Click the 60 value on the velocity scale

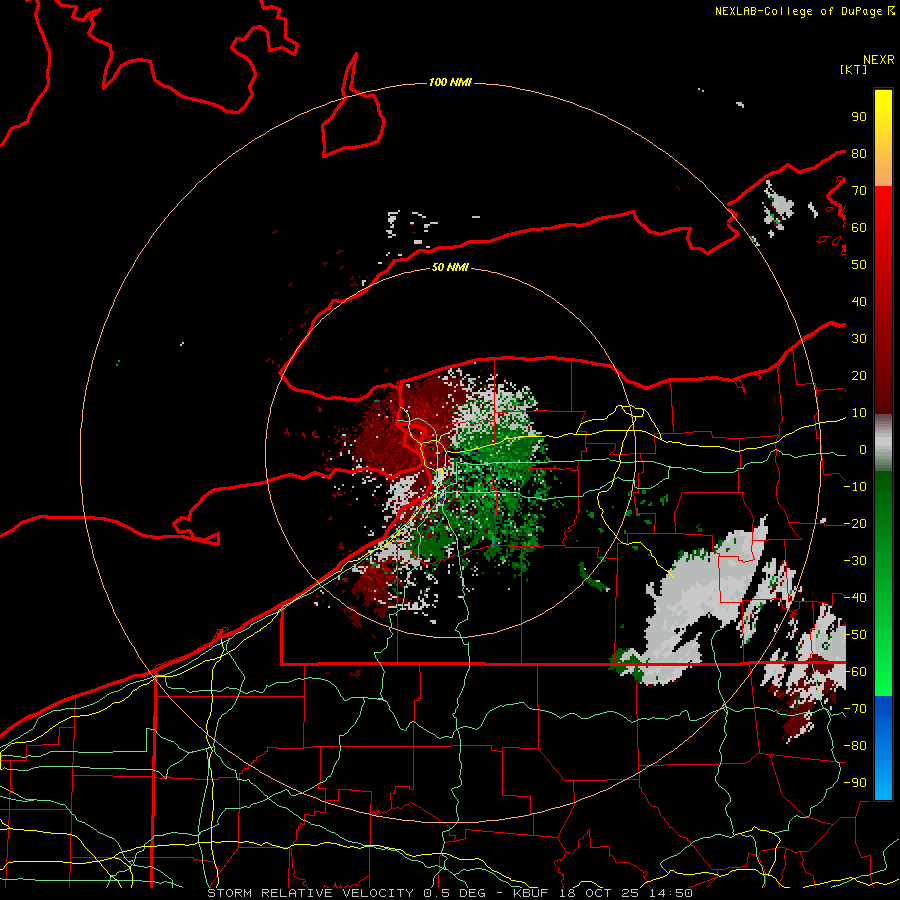tap(859, 228)
